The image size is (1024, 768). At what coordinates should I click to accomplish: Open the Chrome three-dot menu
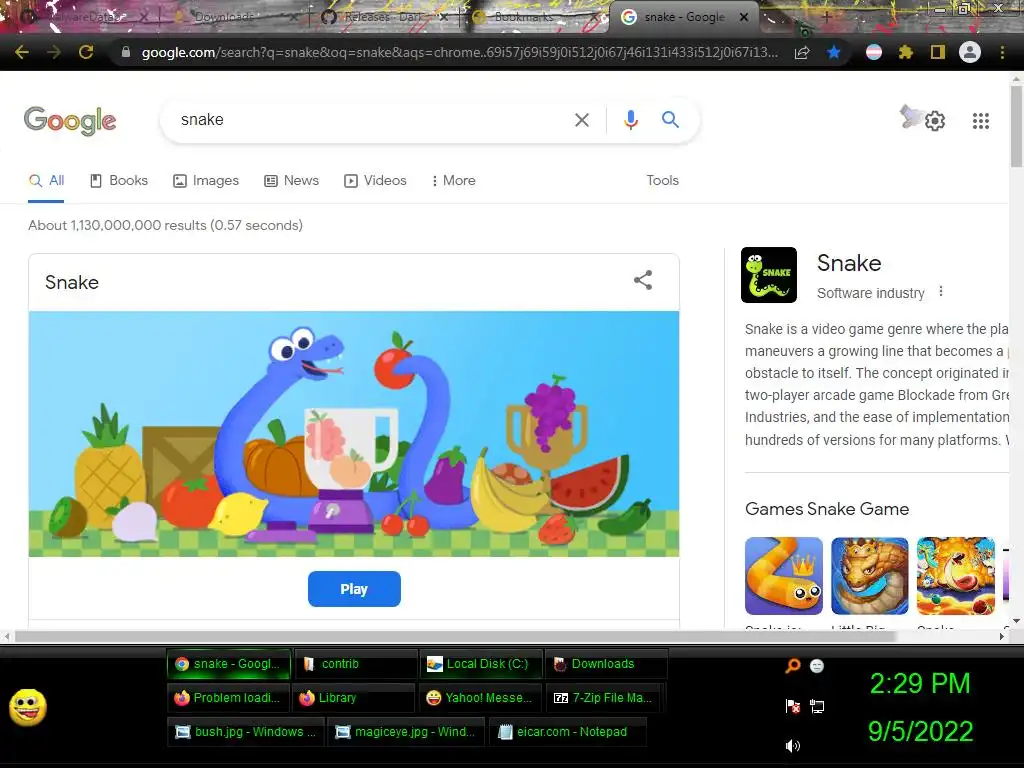(x=1002, y=52)
